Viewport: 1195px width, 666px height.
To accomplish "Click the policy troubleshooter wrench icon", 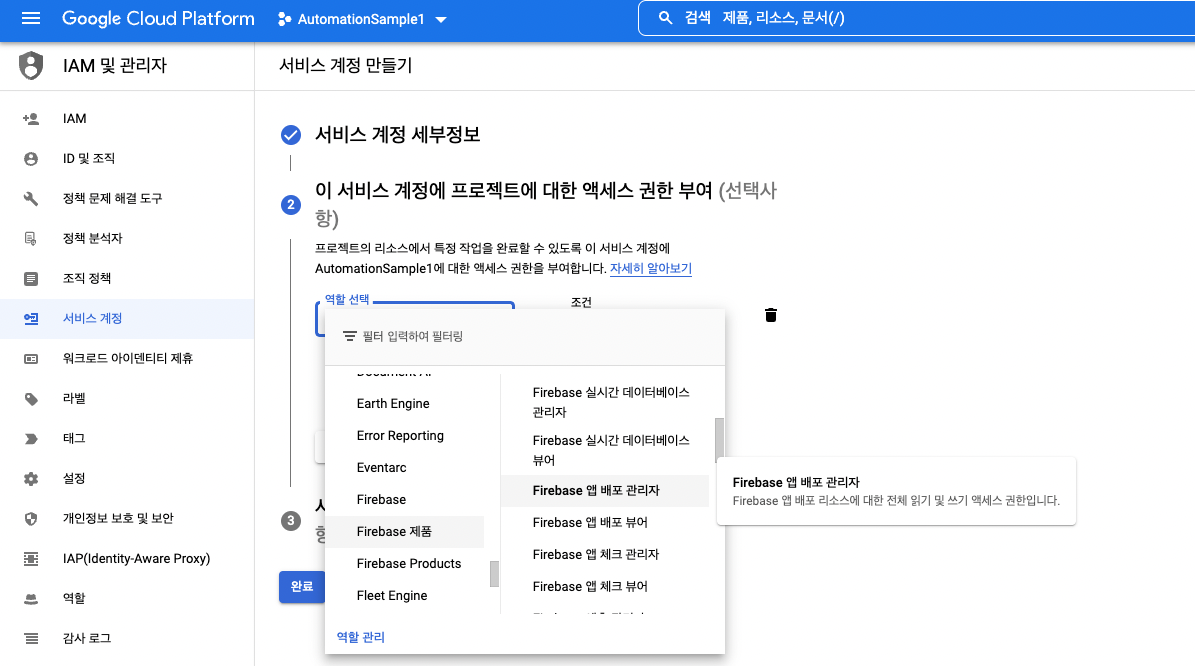I will click(30, 199).
